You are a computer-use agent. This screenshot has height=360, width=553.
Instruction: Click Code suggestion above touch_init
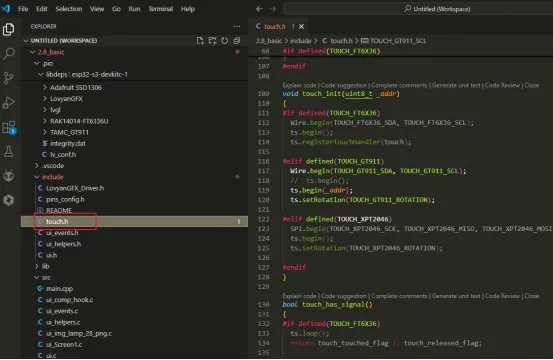coord(344,85)
